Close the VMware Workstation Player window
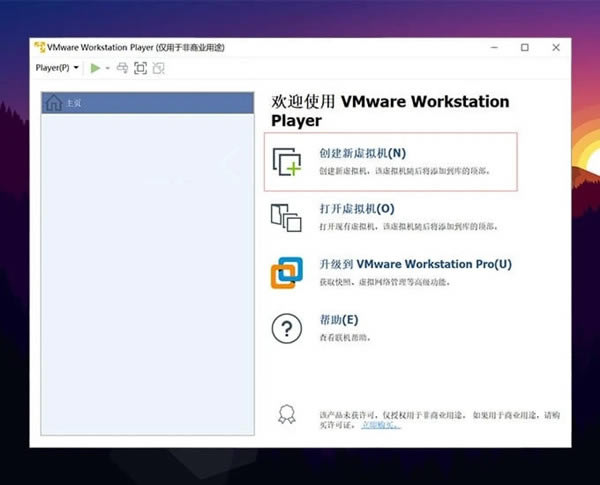The image size is (600, 485). click(x=556, y=47)
